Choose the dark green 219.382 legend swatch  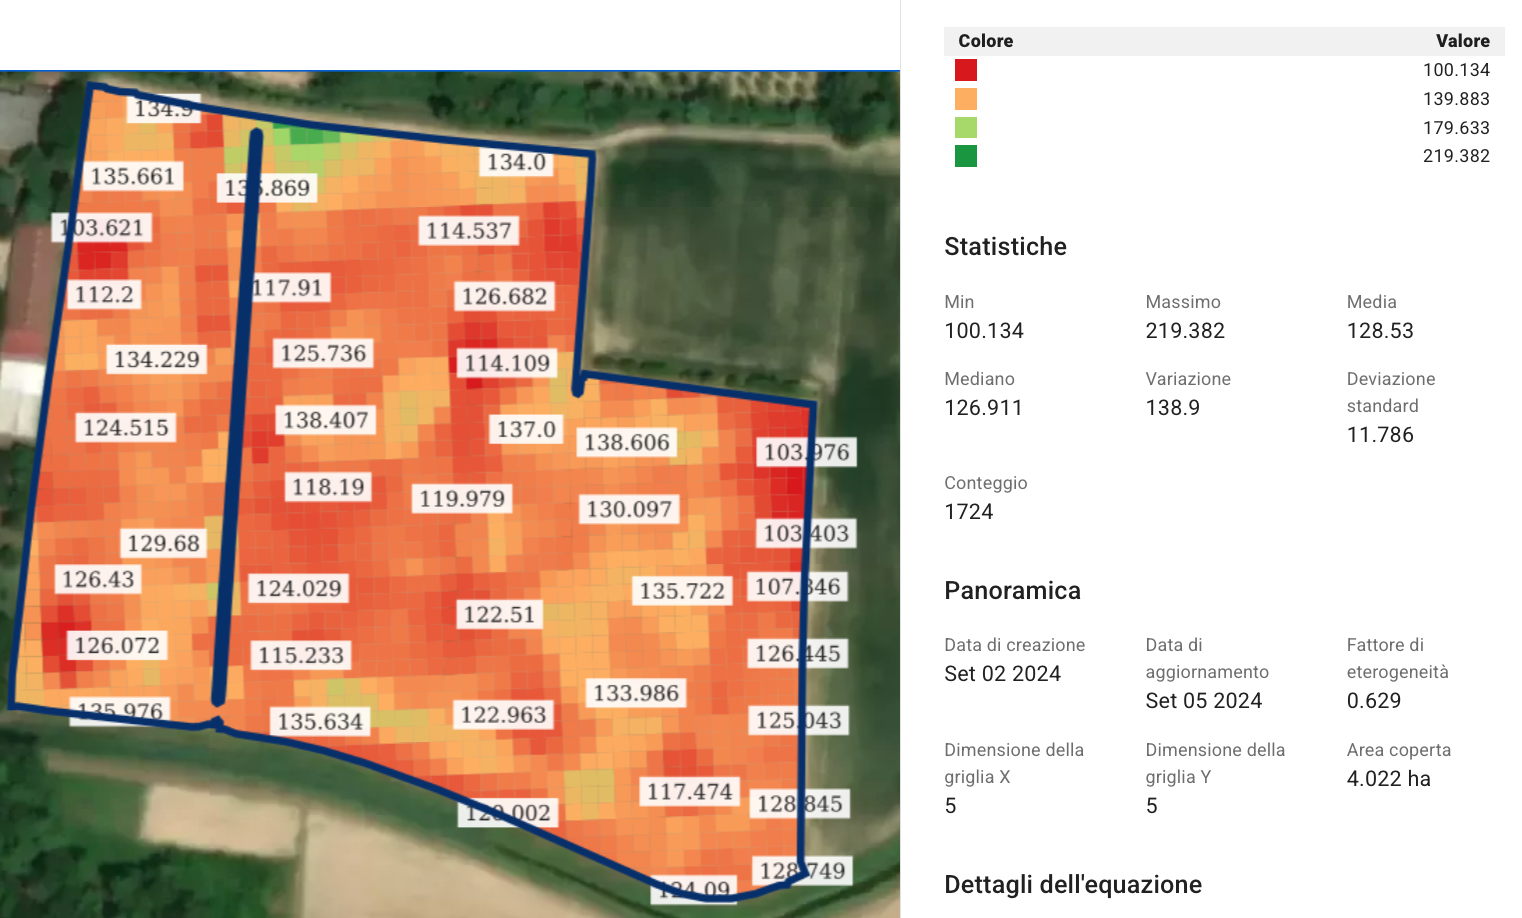pos(965,156)
